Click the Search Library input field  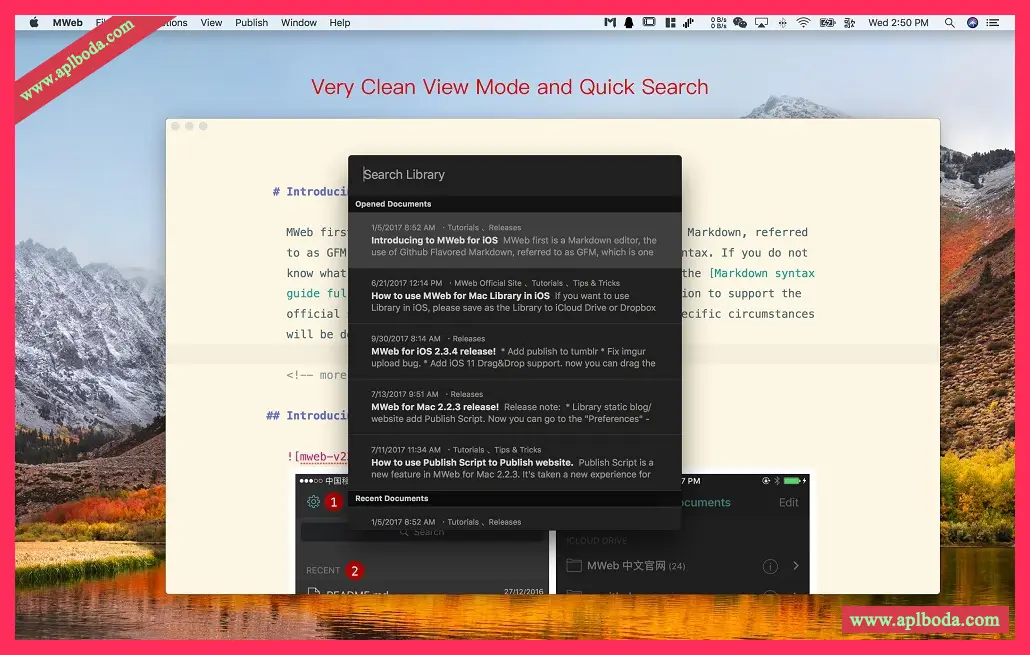coord(514,175)
